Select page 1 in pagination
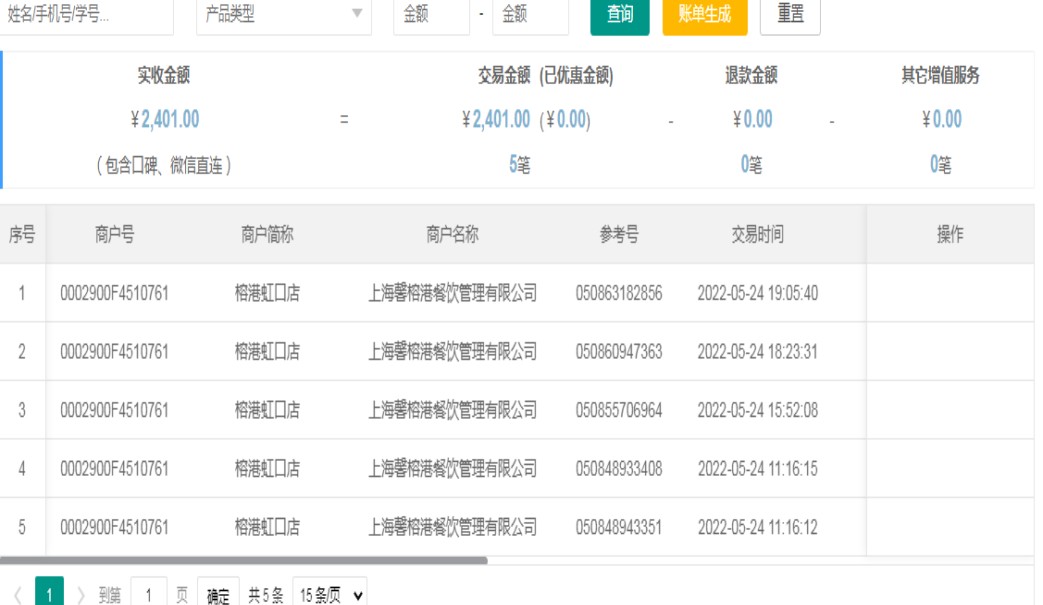Viewport: 1043px width, 605px height. [49, 595]
